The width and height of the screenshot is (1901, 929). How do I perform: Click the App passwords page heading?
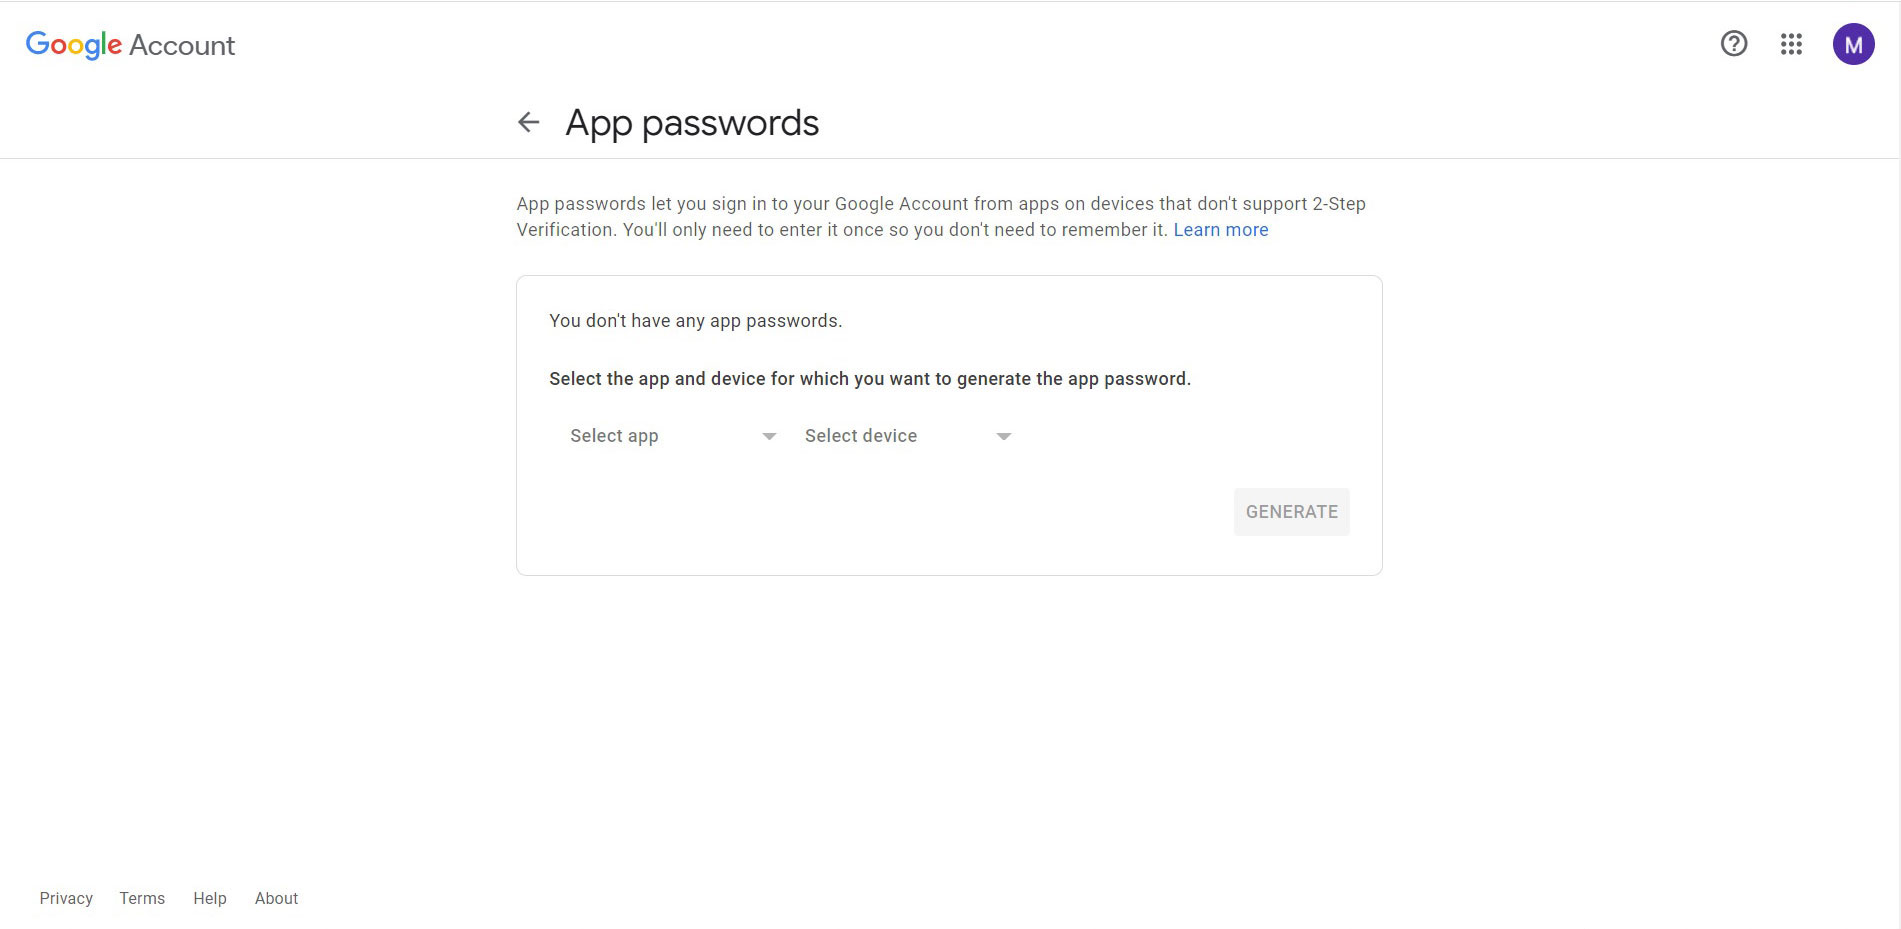692,123
